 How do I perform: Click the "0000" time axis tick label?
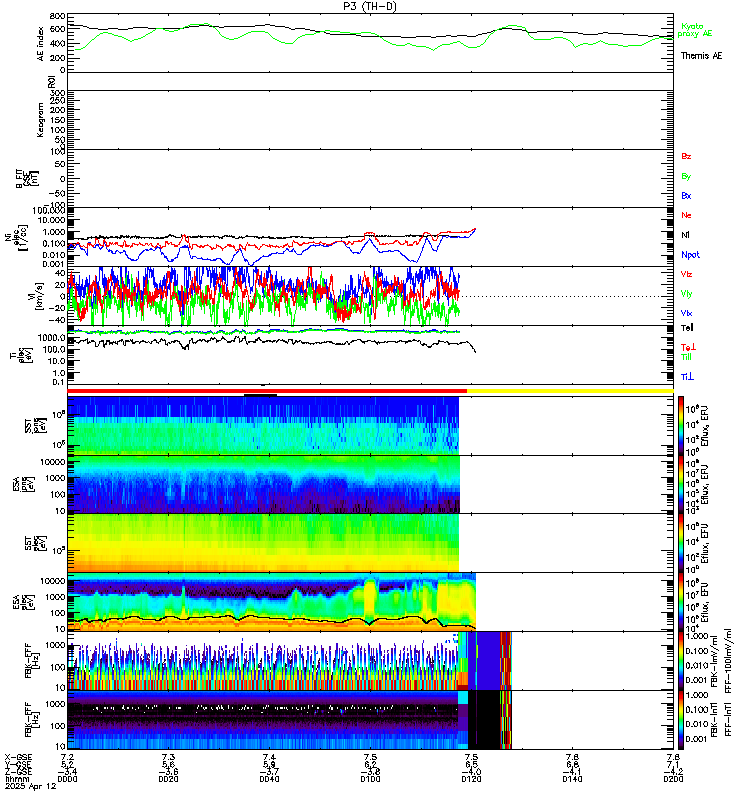pos(67,779)
